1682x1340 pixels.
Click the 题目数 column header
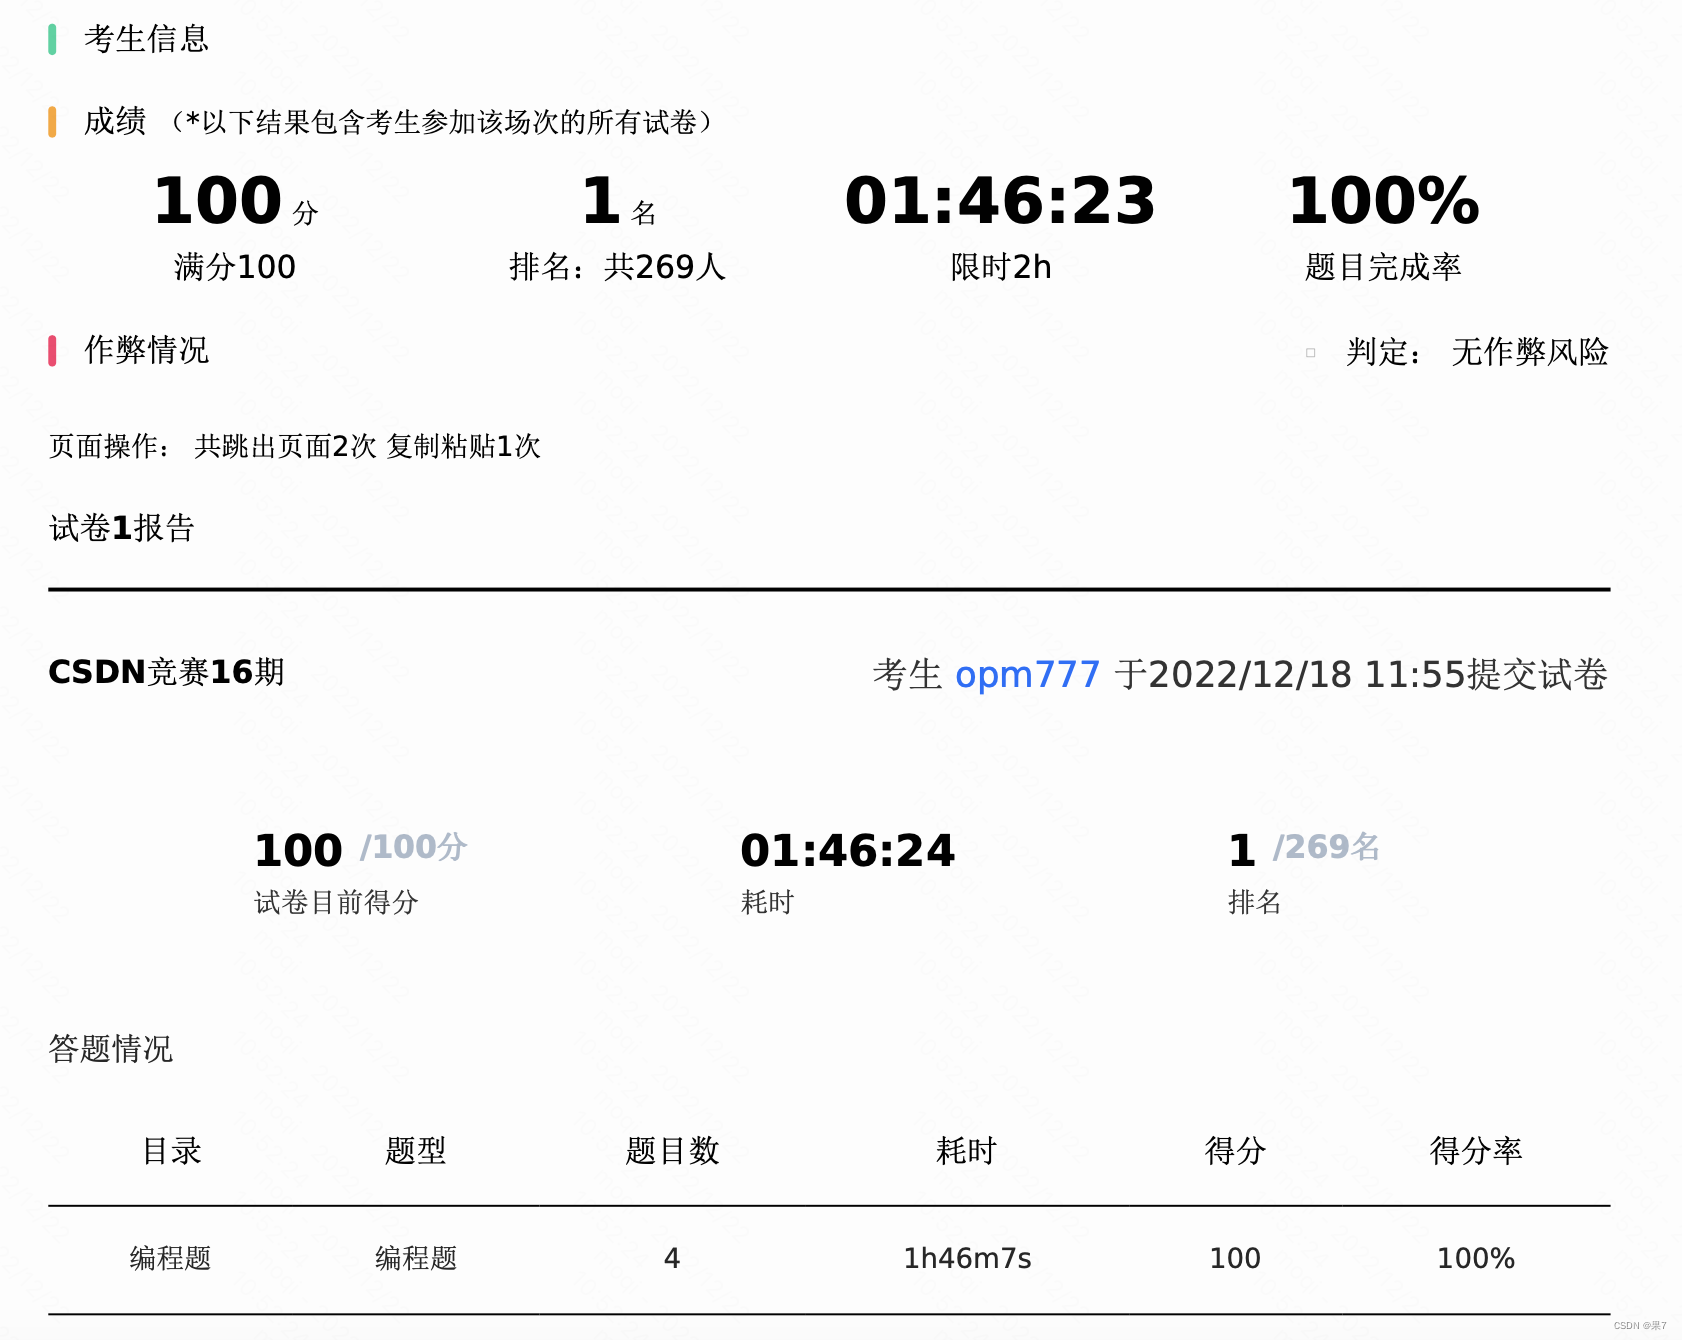672,1151
